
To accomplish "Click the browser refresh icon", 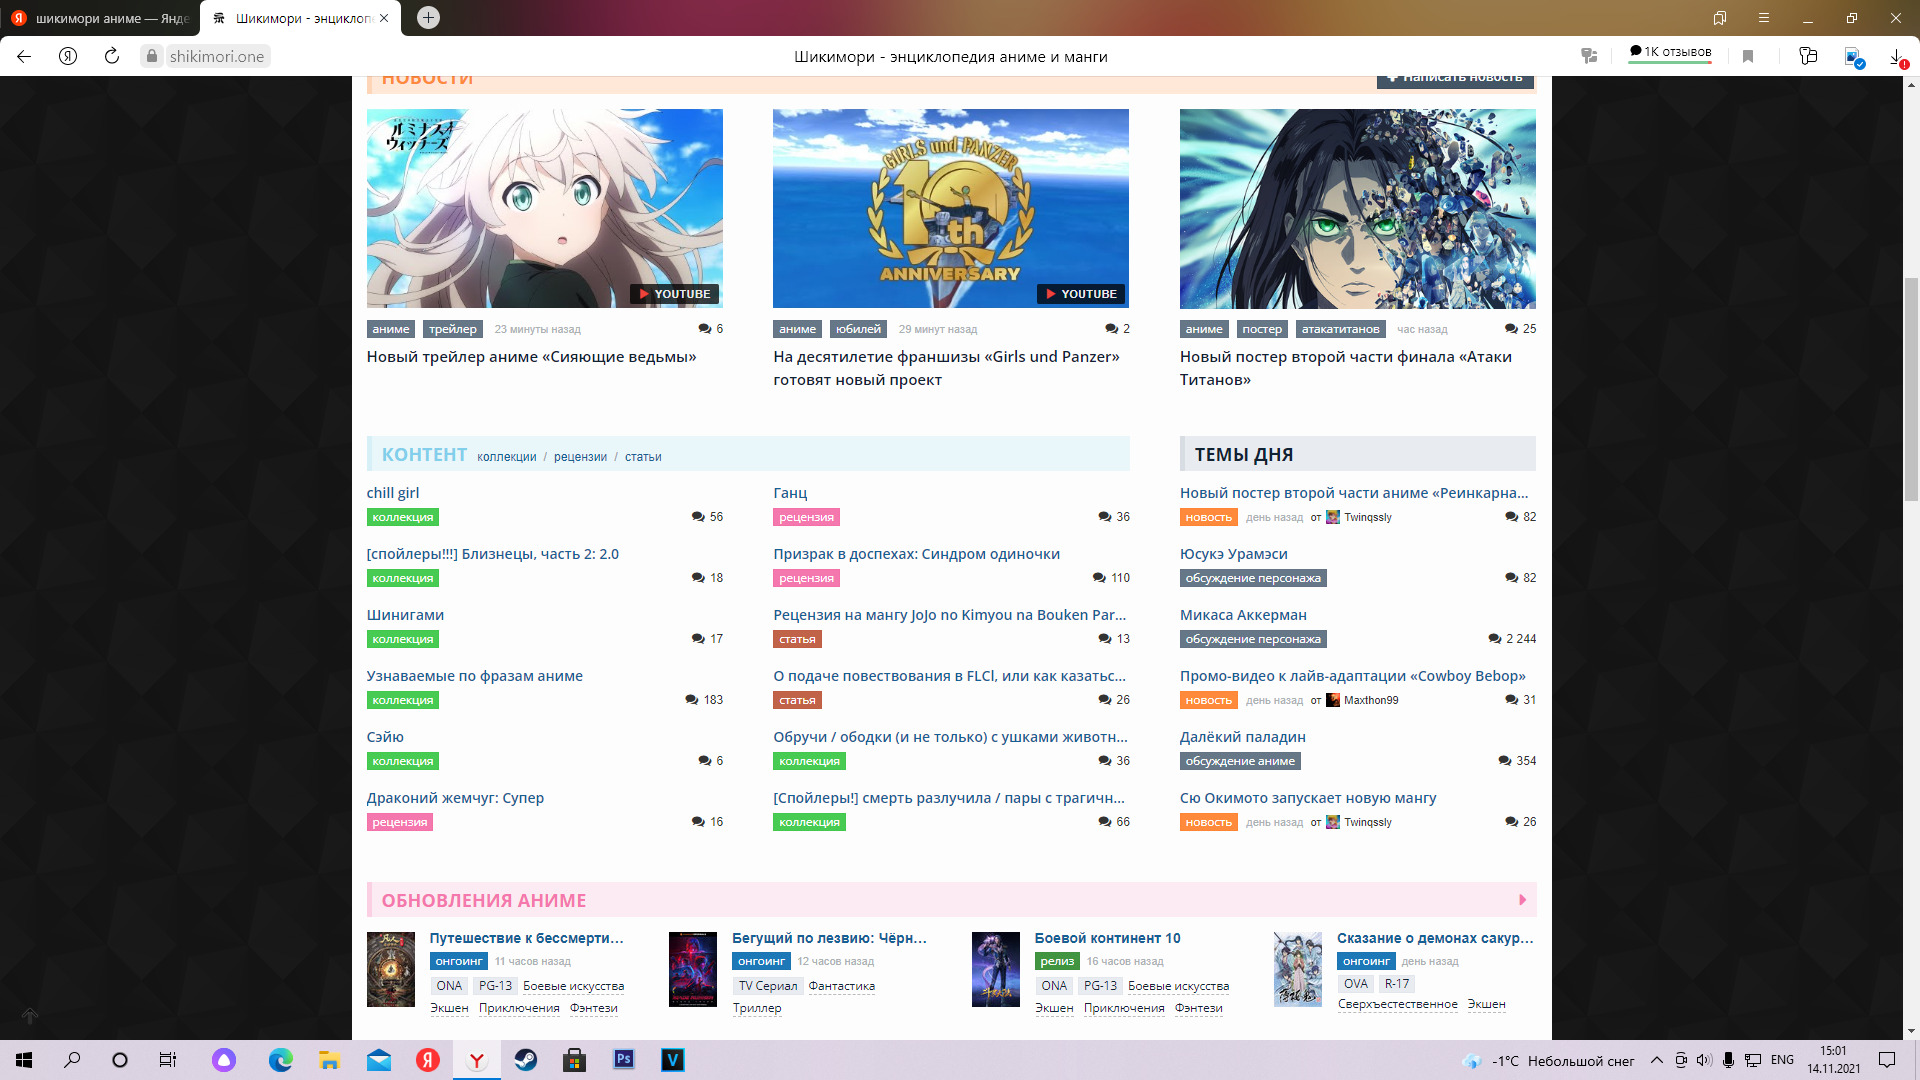I will [x=112, y=56].
